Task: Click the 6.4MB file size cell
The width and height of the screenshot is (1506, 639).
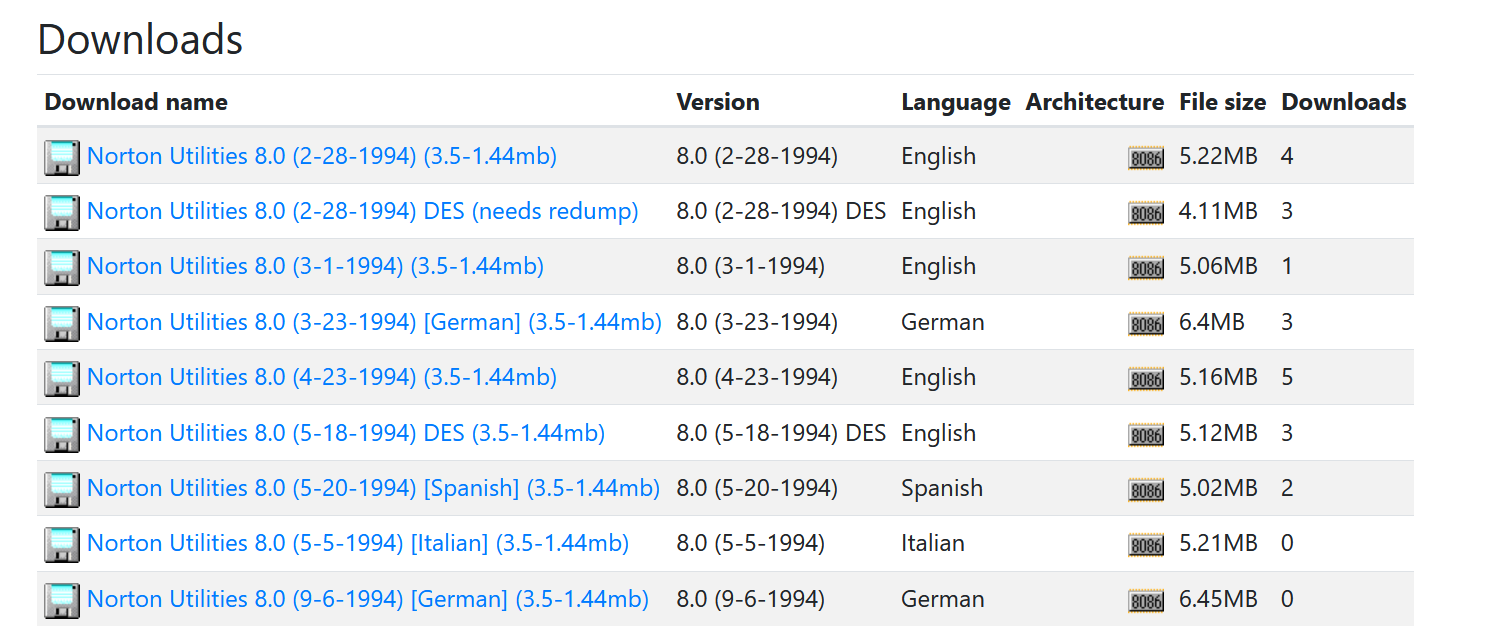Action: click(x=1212, y=322)
